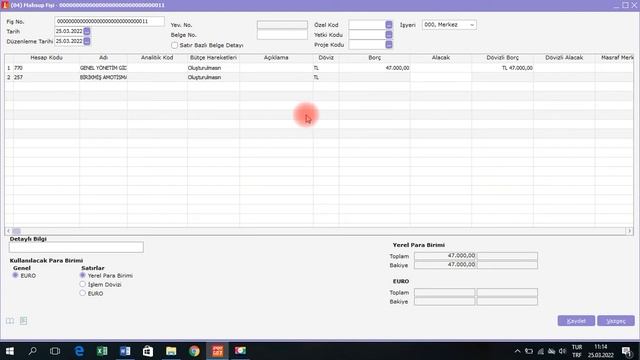640x360 pixels.
Task: Click the Özel Kod input field
Action: (x=367, y=25)
